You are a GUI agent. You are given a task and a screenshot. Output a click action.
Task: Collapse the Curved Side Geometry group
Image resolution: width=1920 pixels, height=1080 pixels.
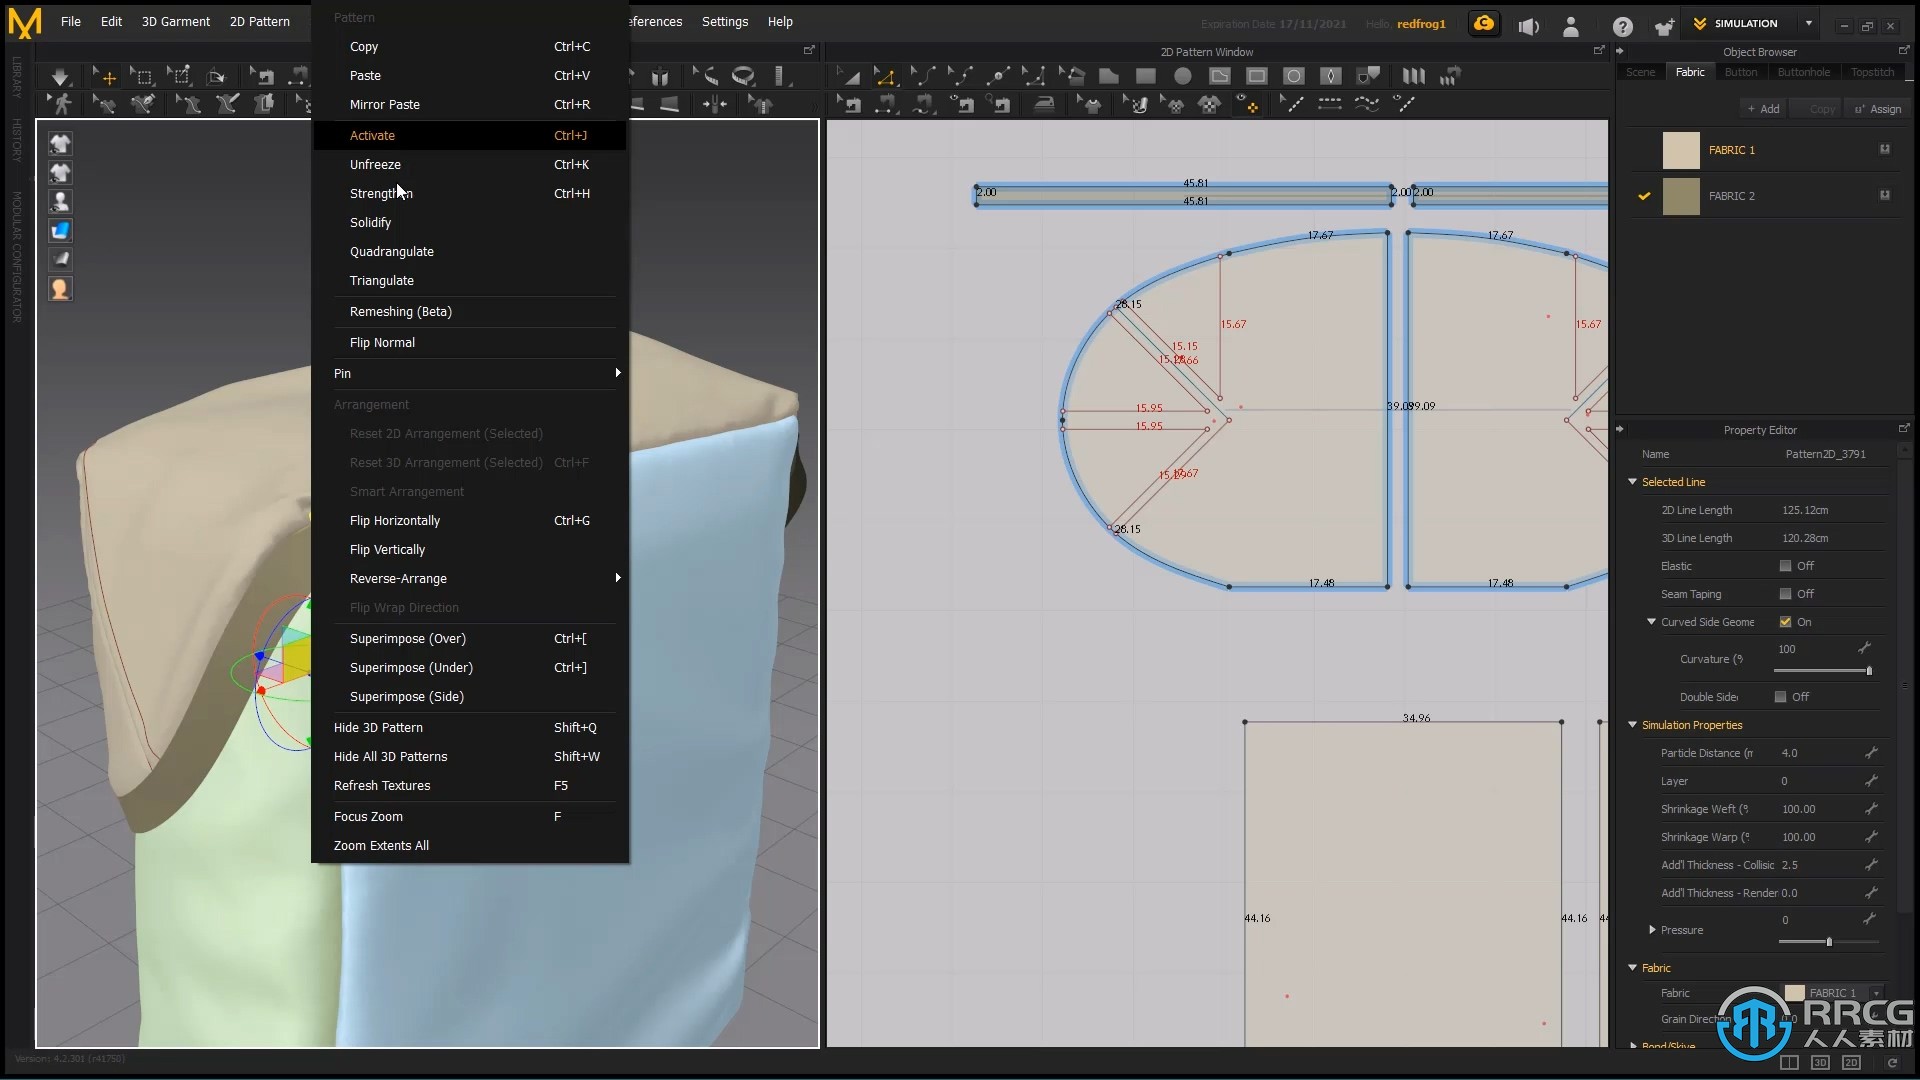(x=1651, y=622)
